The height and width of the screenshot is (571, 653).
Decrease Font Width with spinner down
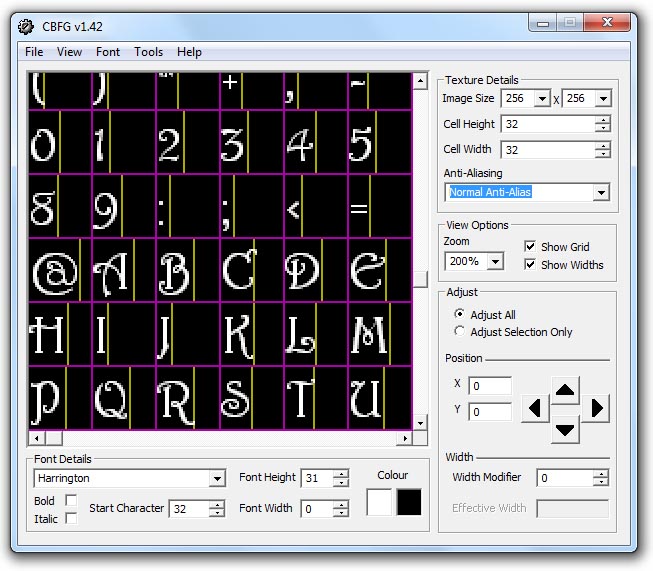click(341, 512)
